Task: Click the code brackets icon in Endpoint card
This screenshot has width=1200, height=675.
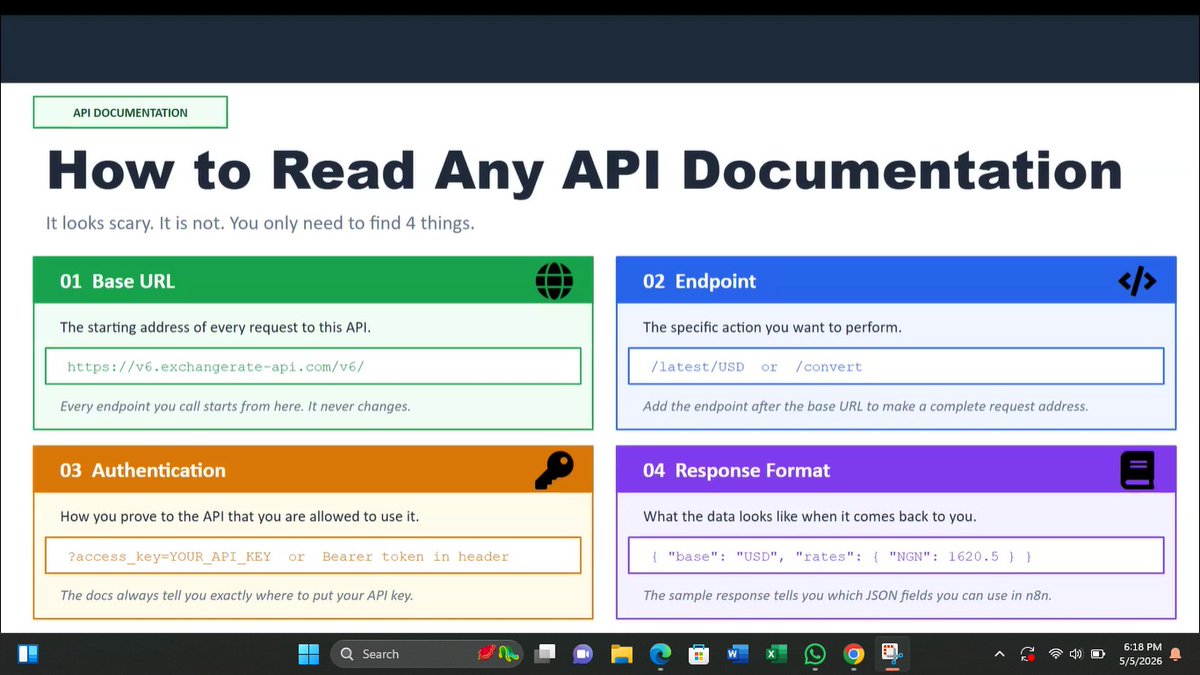Action: 1137,282
